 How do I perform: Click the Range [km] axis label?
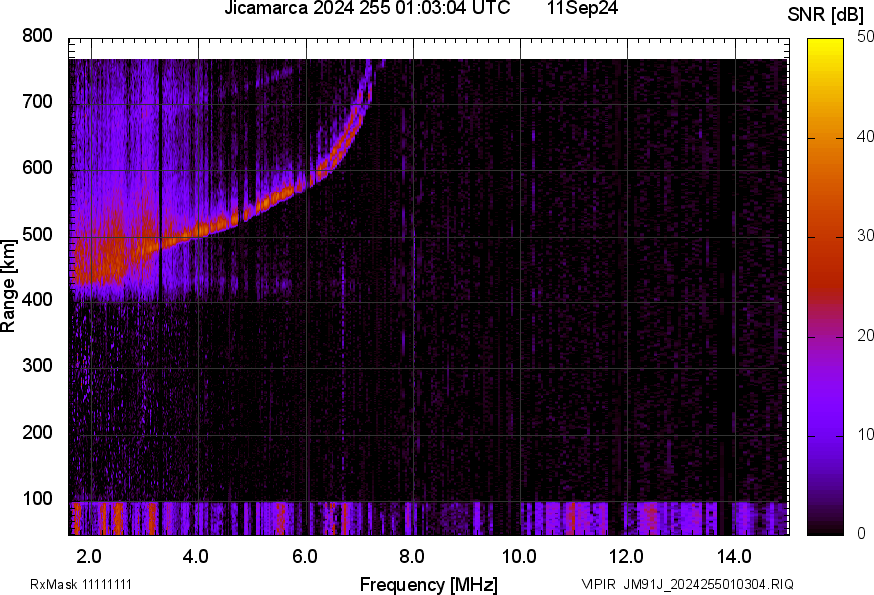(x=9, y=287)
